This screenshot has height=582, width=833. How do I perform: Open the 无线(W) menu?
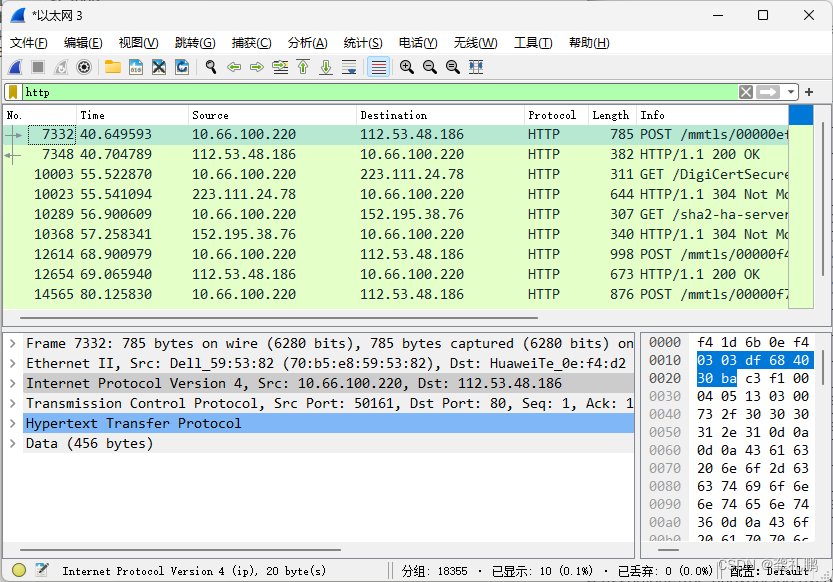[475, 43]
